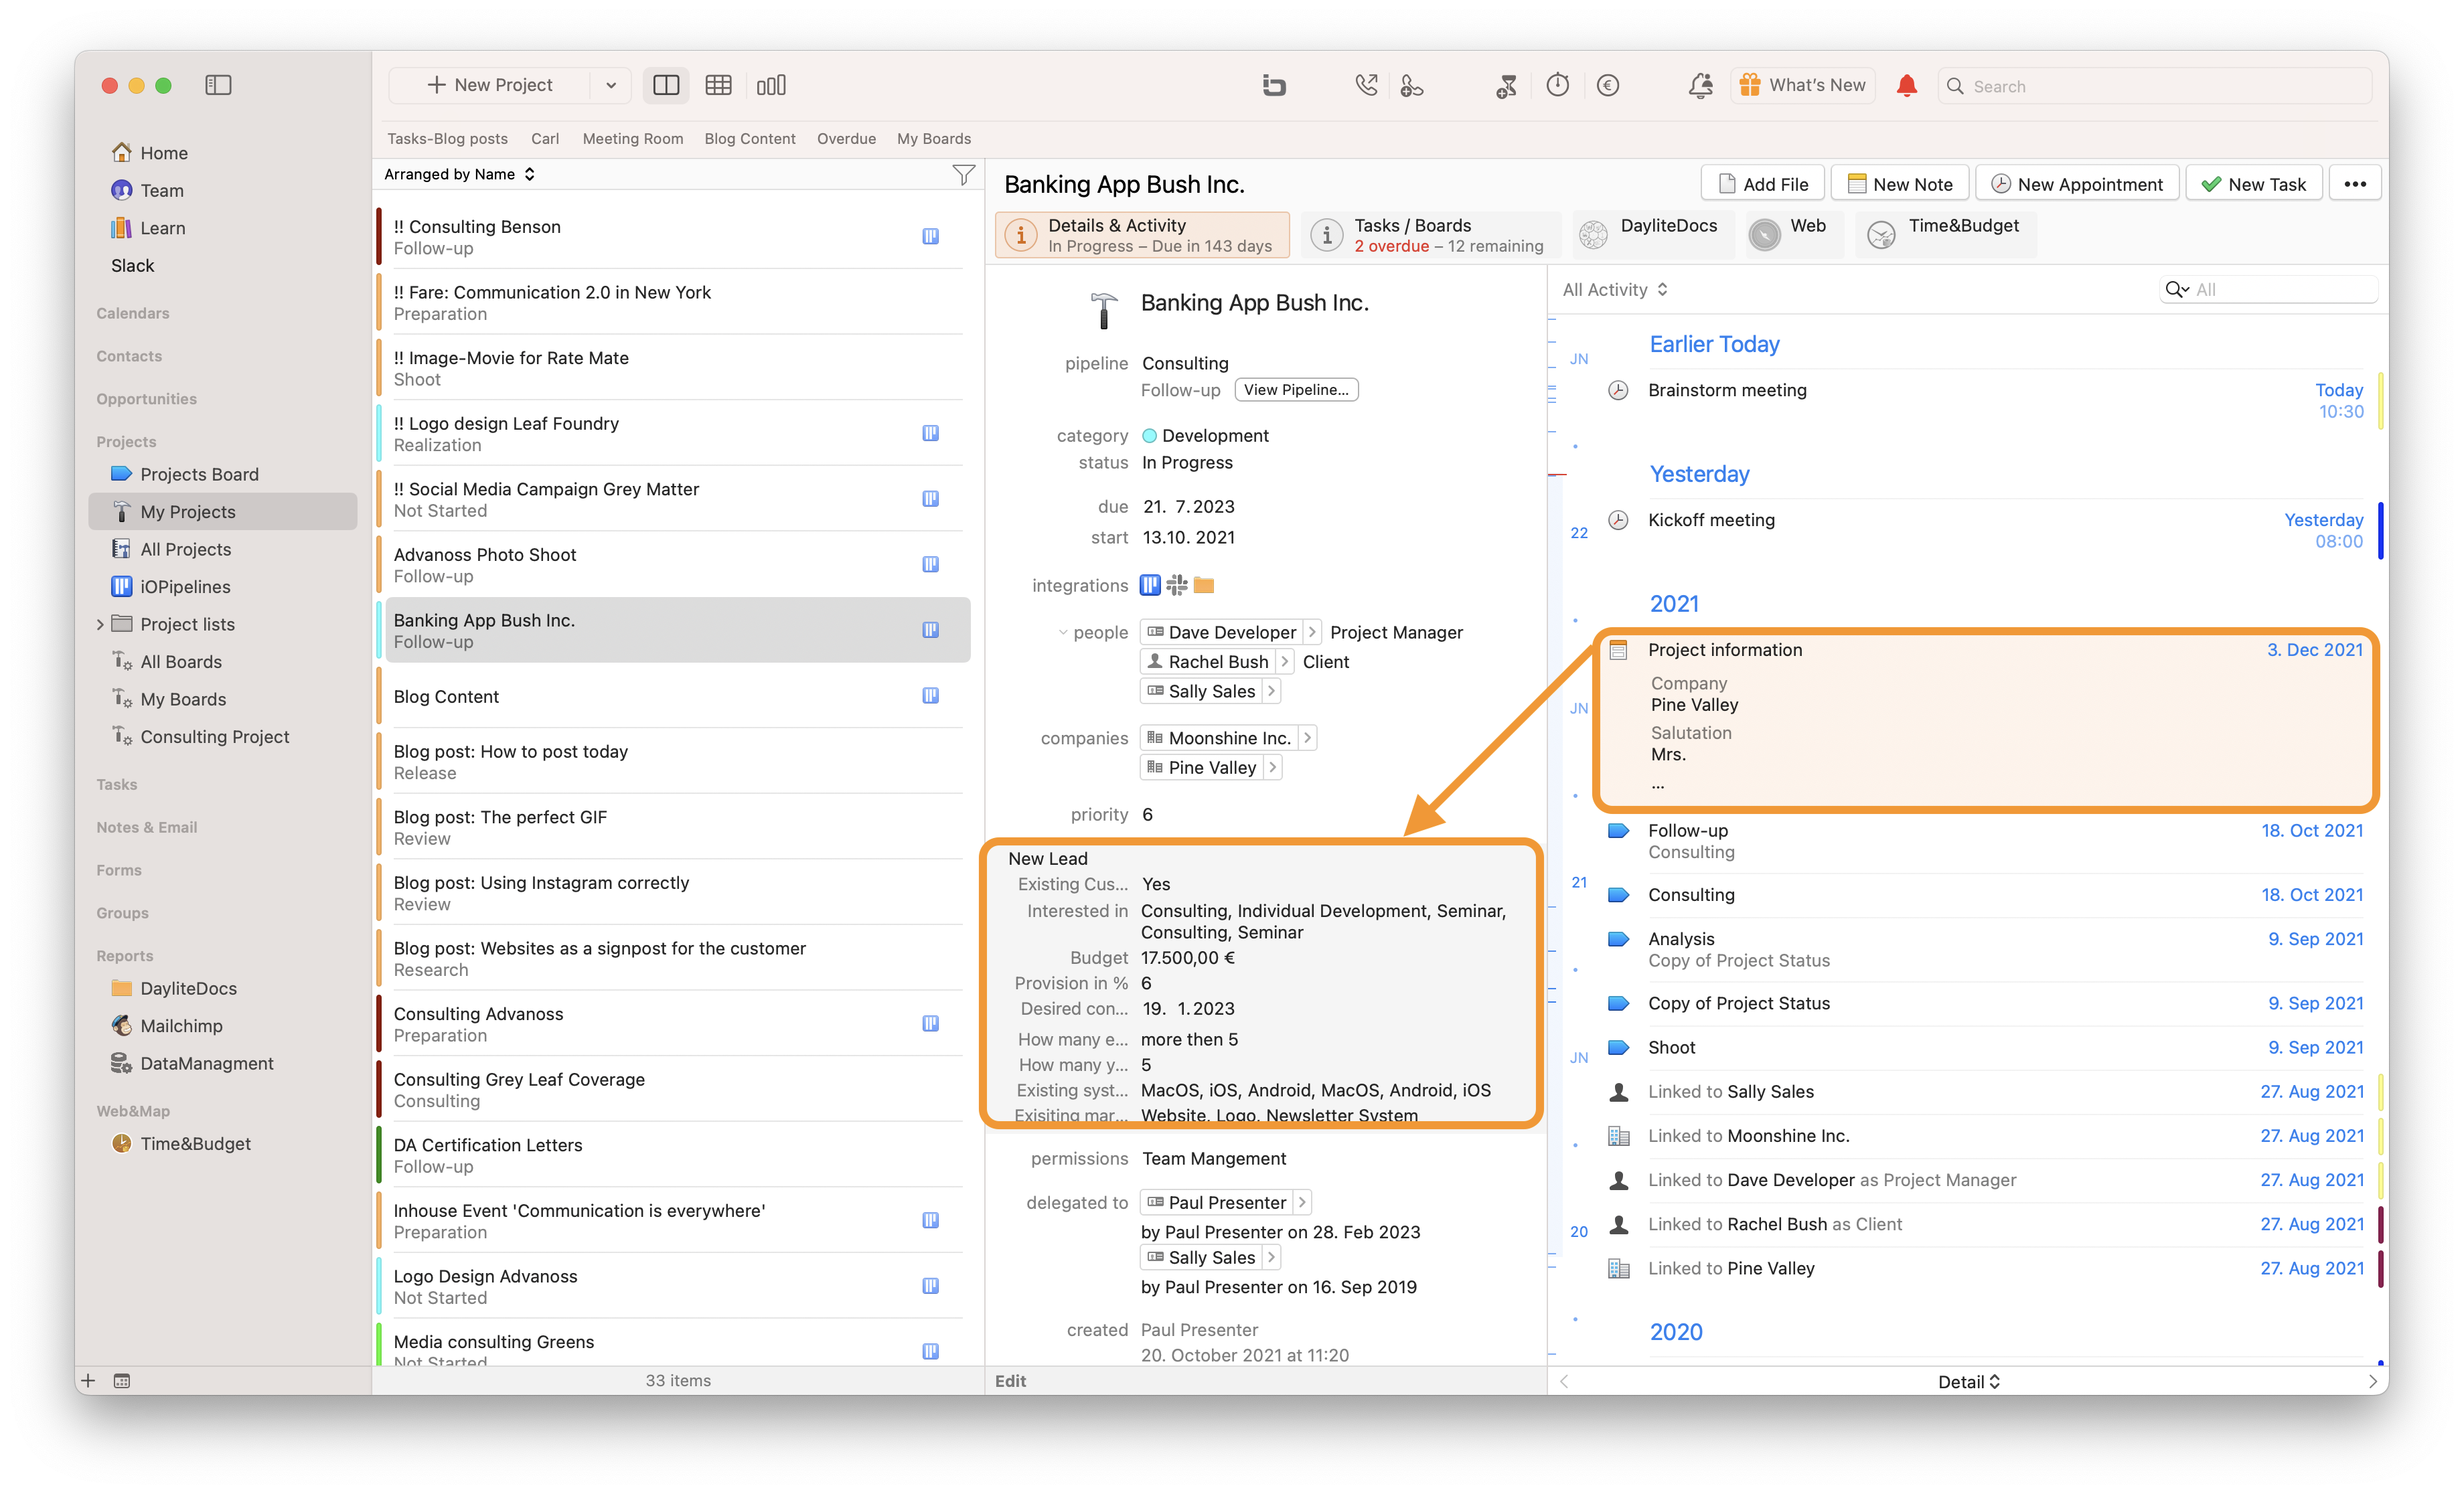Click the next arrow in activity footer
This screenshot has height=1494, width=2464.
(2372, 1381)
